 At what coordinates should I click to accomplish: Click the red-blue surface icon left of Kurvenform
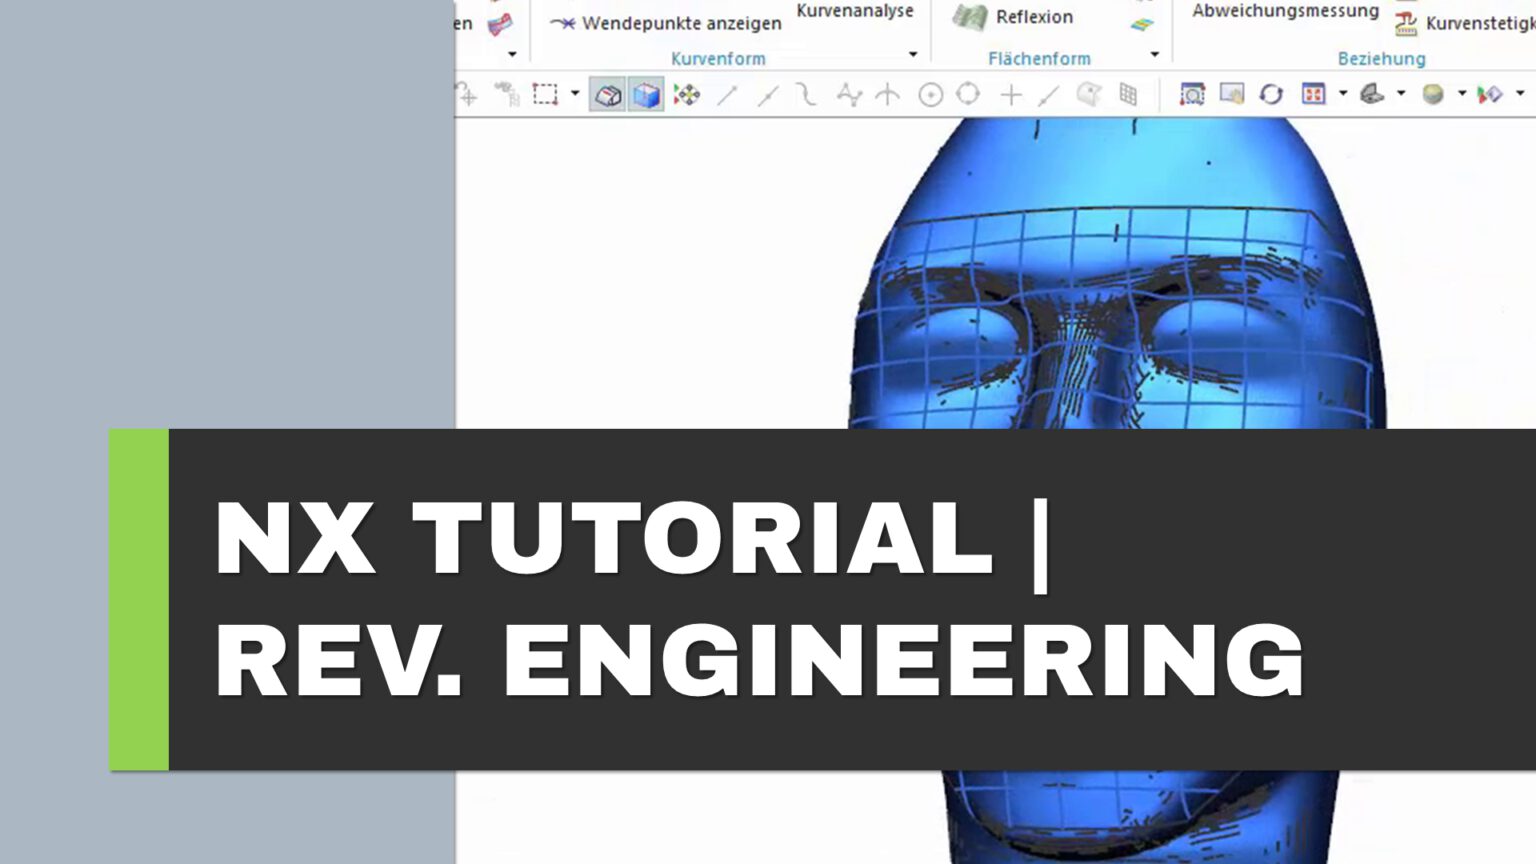[499, 23]
